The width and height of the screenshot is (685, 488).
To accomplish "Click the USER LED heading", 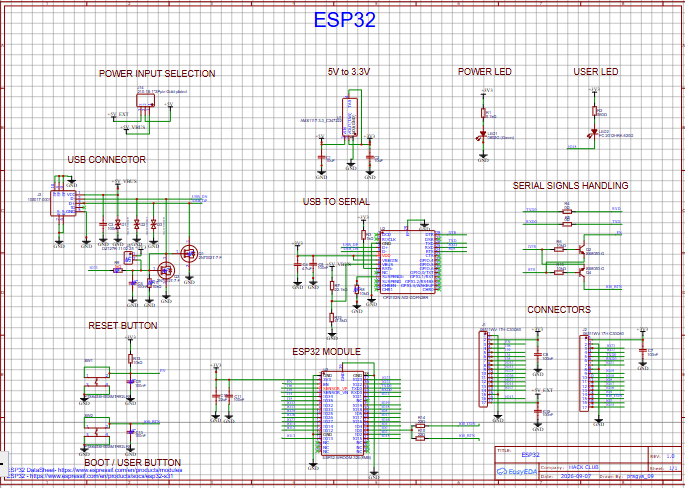I will pos(596,72).
